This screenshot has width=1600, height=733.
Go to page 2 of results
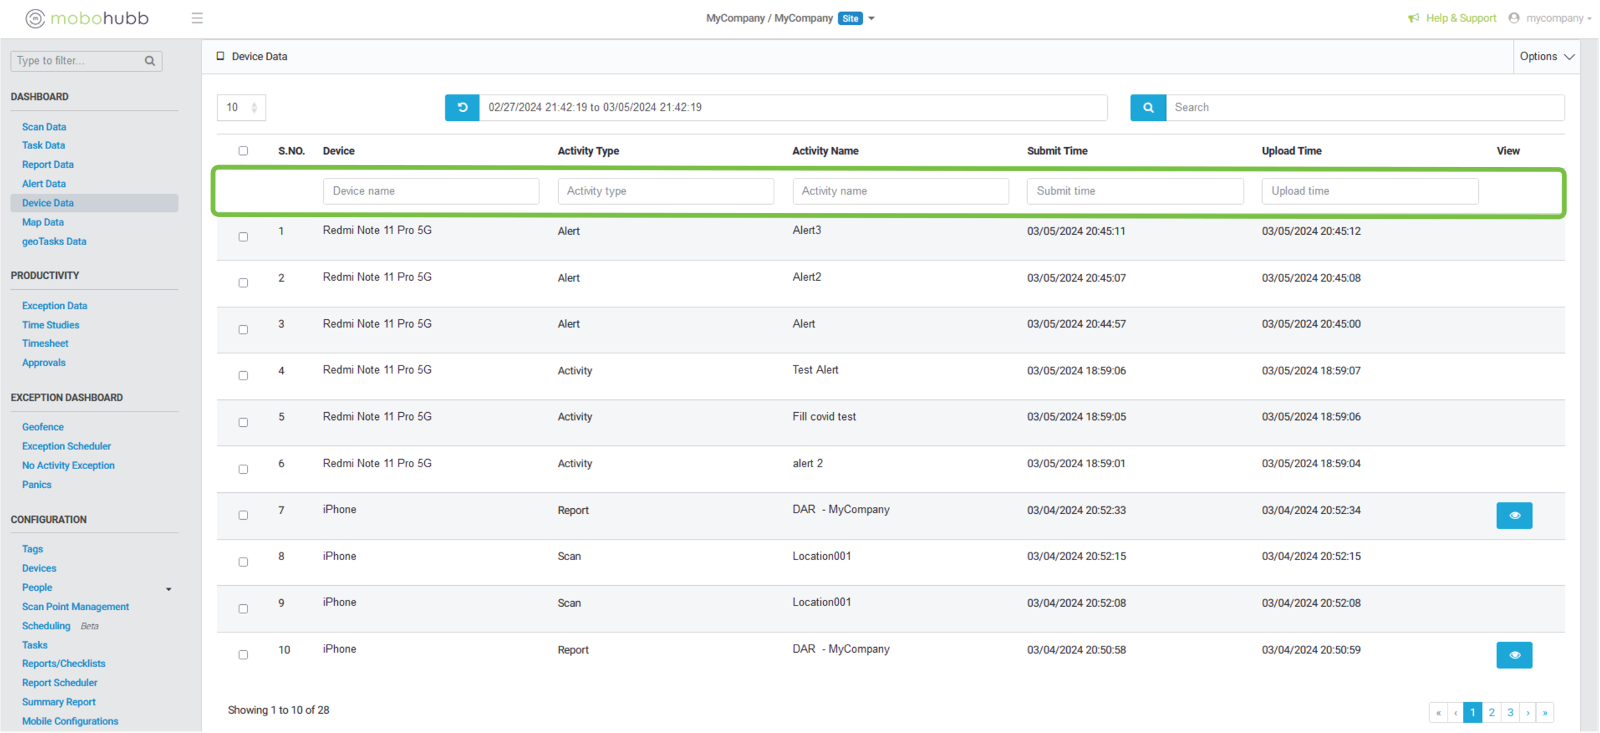(x=1491, y=712)
